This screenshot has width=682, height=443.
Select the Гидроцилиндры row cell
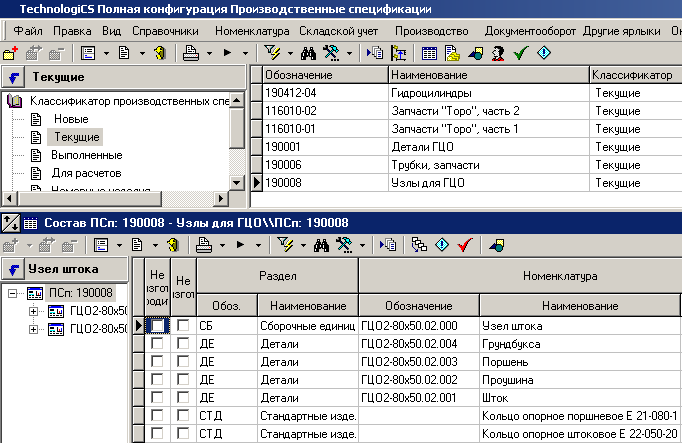pos(488,93)
